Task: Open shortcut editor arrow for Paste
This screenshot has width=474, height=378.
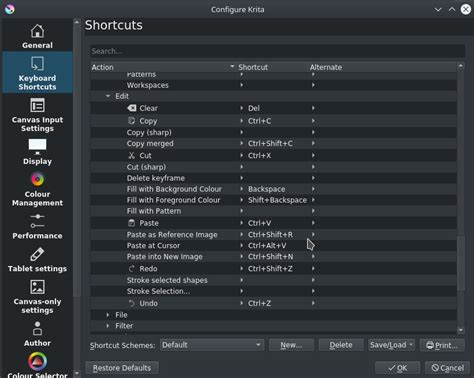Action: pos(242,223)
